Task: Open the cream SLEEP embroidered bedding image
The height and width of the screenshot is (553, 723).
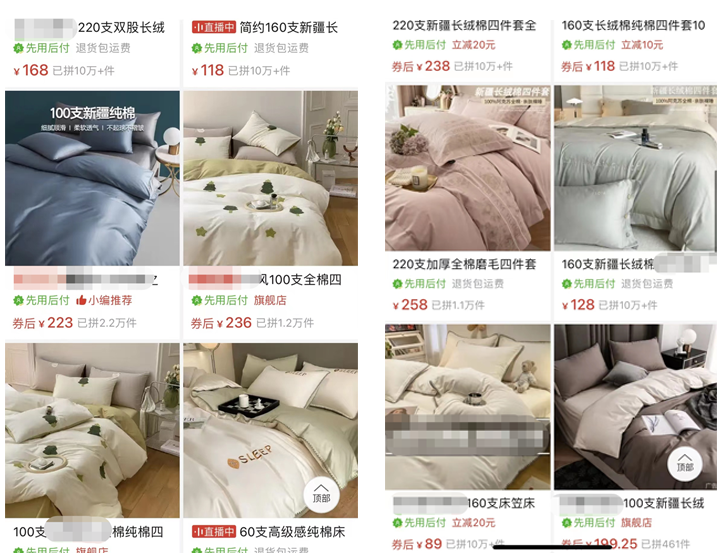Action: [x=271, y=430]
